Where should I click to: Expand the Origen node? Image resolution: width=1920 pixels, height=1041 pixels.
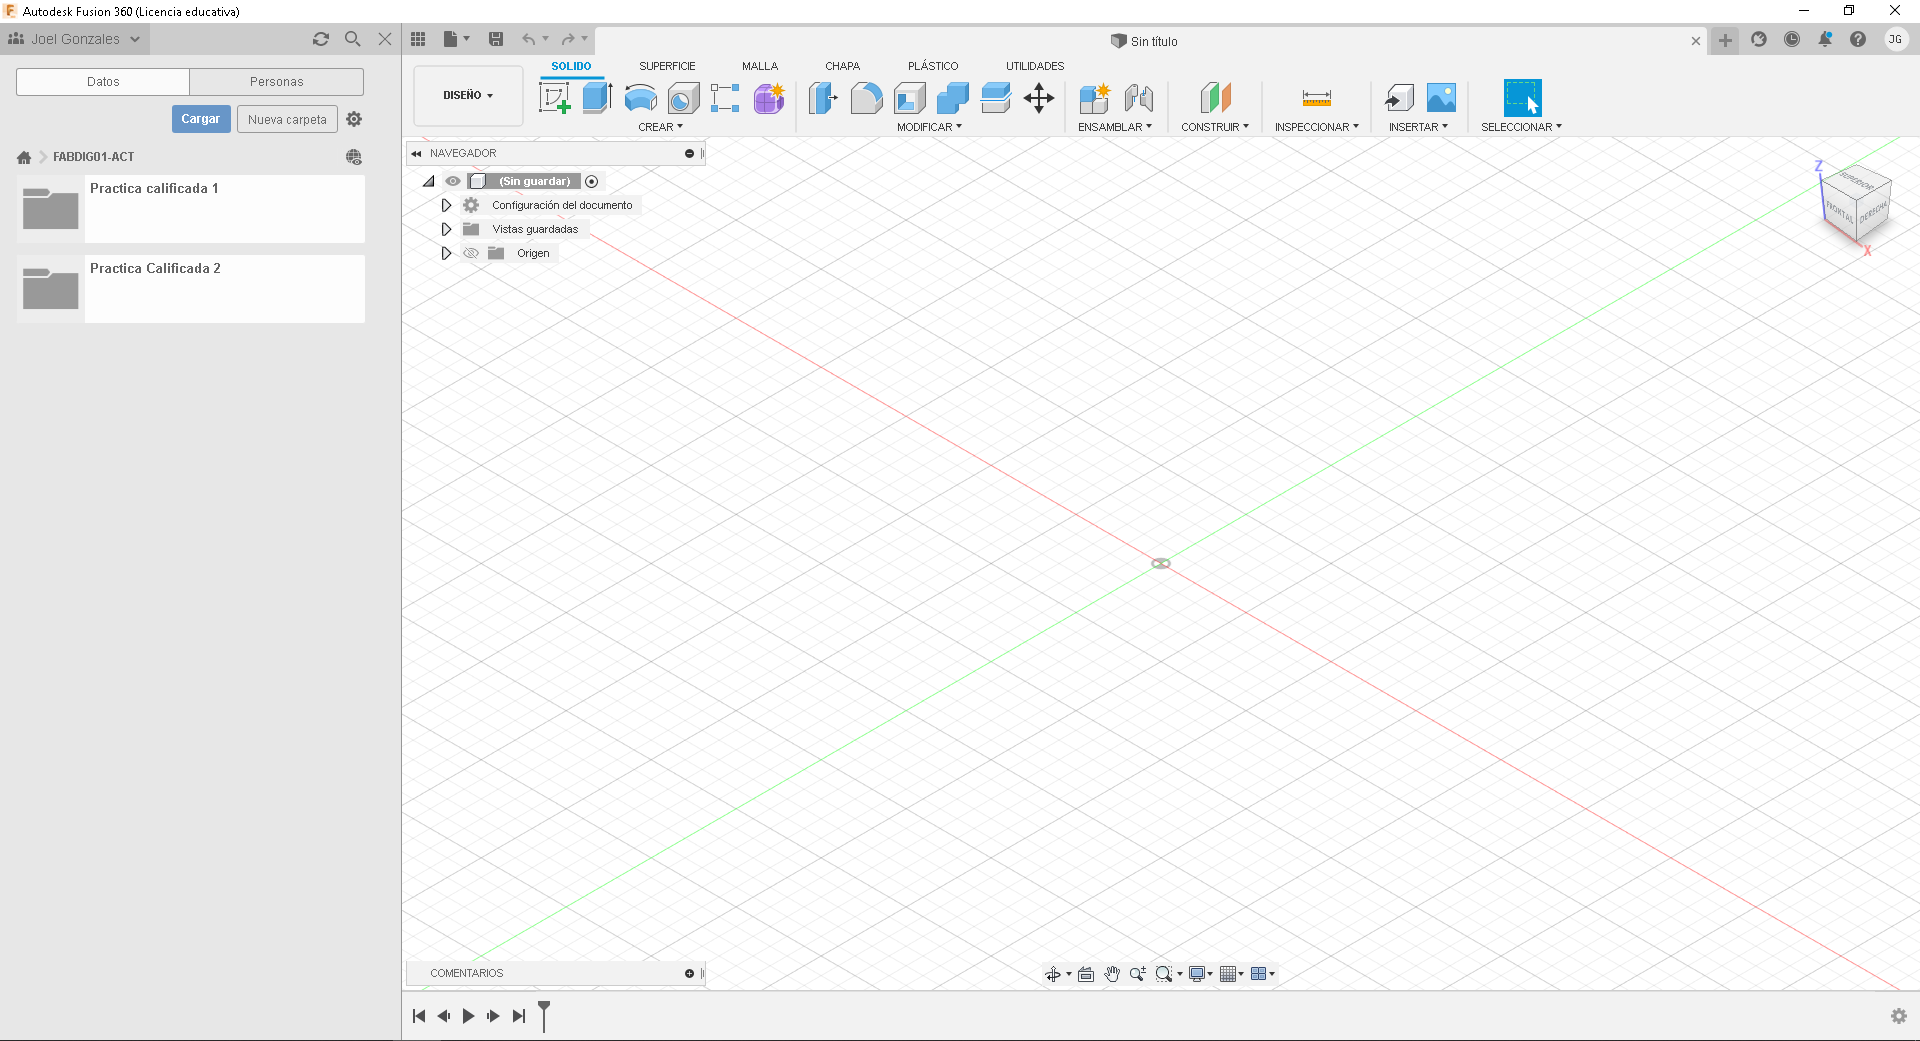pos(446,253)
